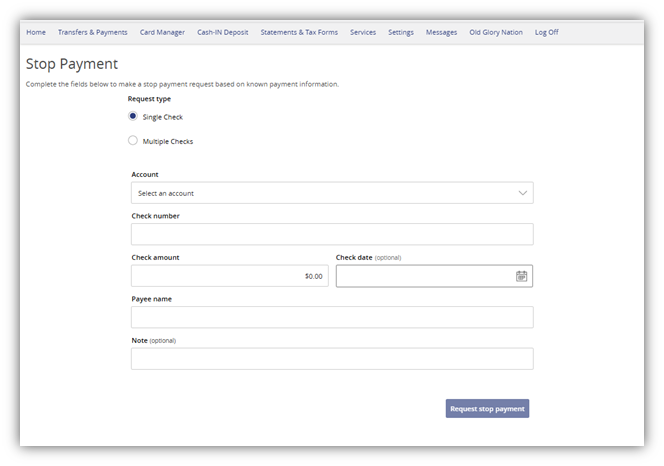Click the optional Note input field
Screen dimensions: 664x466
(x=332, y=359)
